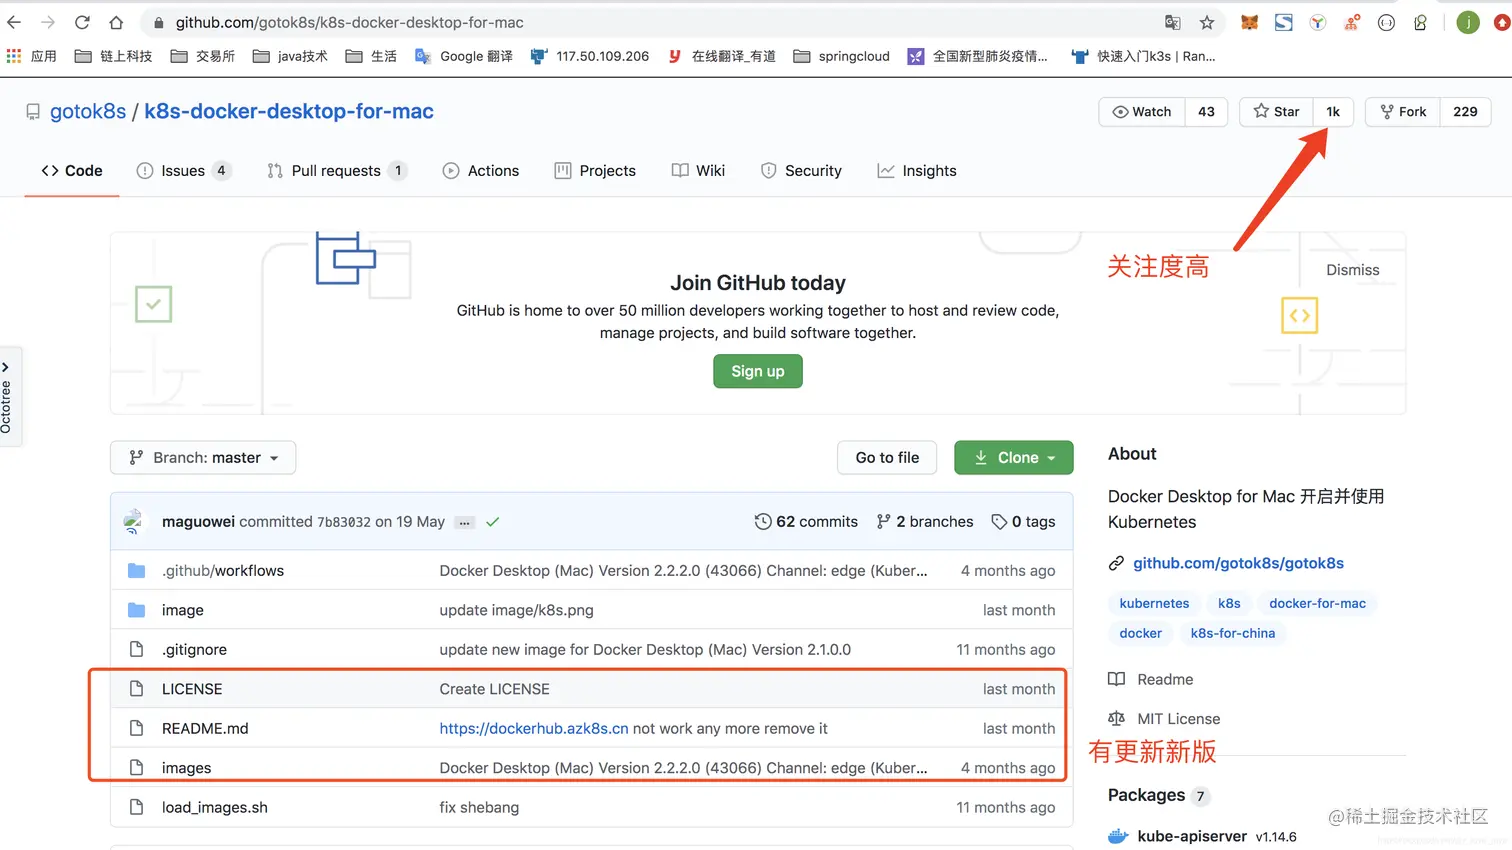Switch to the Pull requests tab
Screen dimensions: 1512x850
tap(337, 171)
